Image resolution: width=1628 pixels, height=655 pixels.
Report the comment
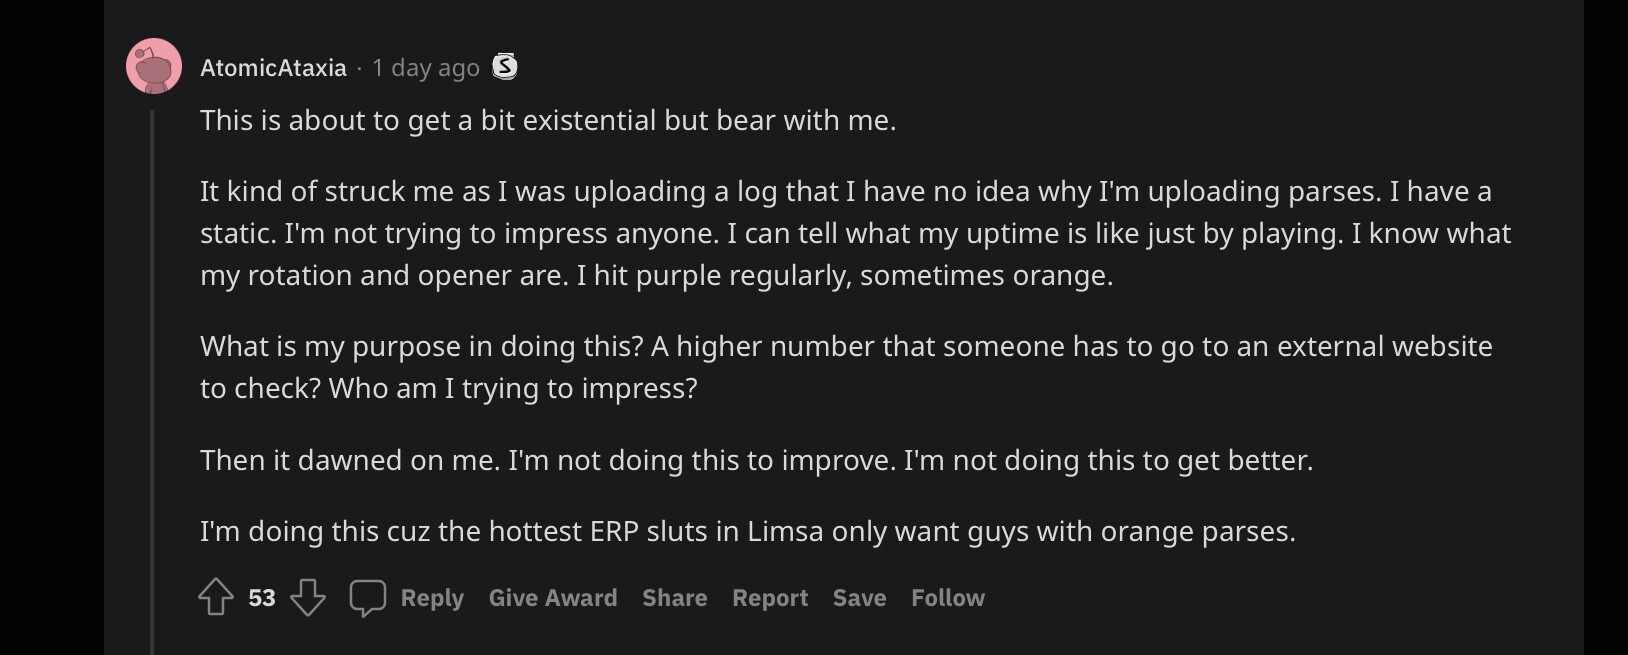click(769, 598)
